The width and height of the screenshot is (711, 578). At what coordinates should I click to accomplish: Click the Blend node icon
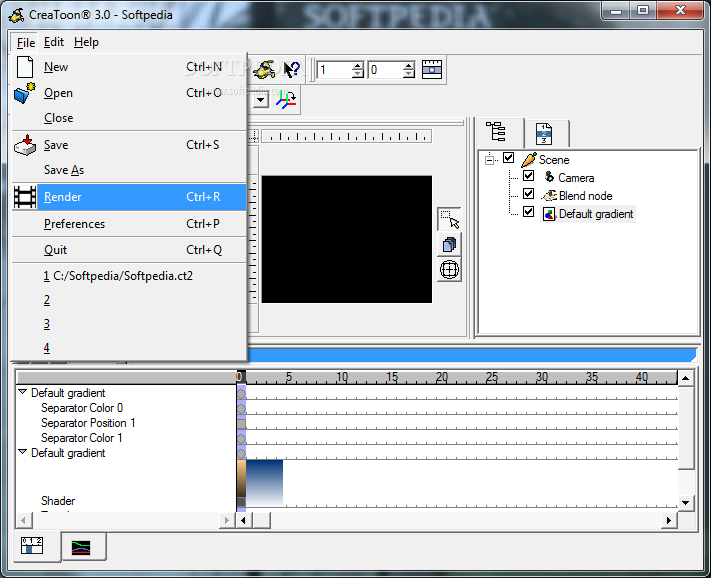[549, 195]
